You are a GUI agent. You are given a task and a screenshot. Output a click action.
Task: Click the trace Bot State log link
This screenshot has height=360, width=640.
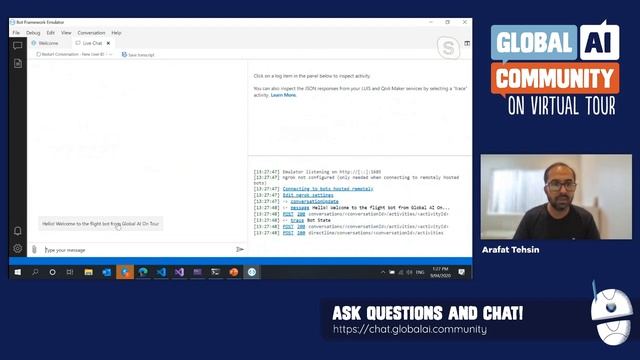pos(297,220)
